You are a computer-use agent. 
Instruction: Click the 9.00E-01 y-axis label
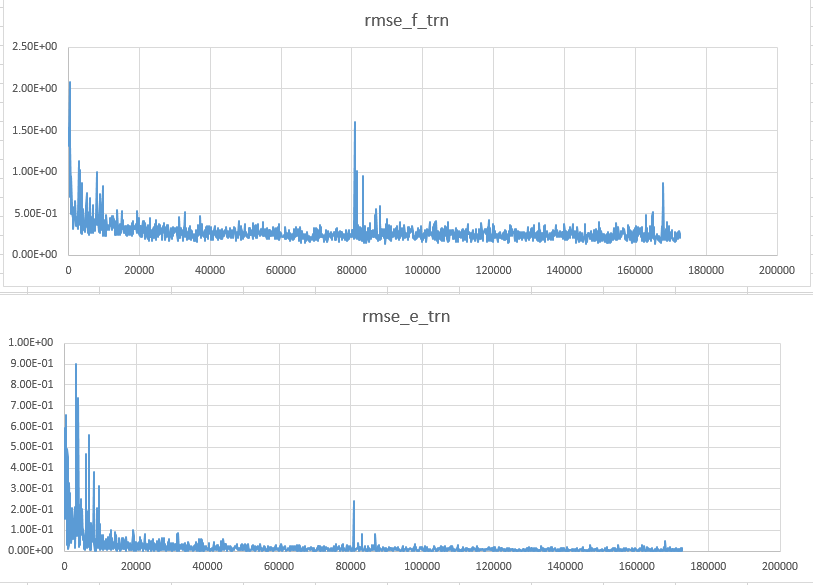(x=32, y=364)
